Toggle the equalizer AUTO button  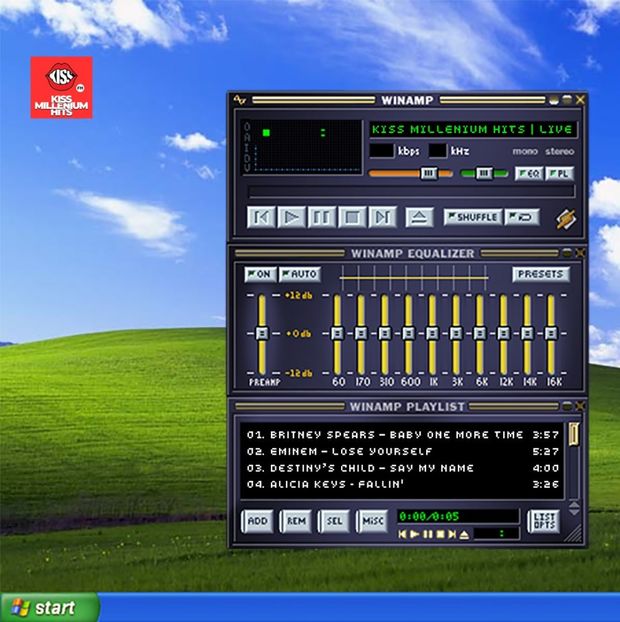pos(300,274)
